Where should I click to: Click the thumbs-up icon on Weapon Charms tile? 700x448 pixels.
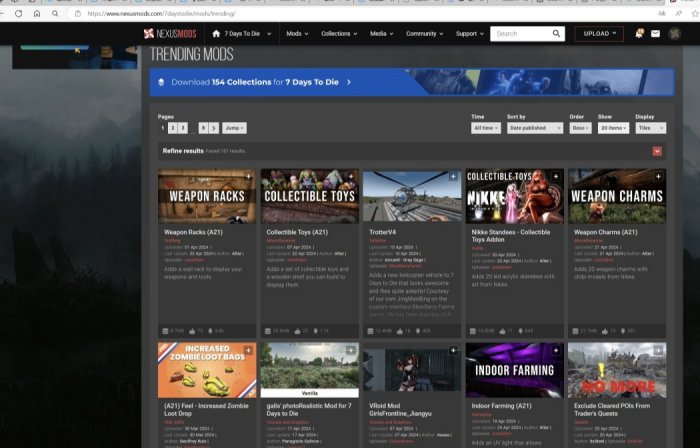(605, 331)
